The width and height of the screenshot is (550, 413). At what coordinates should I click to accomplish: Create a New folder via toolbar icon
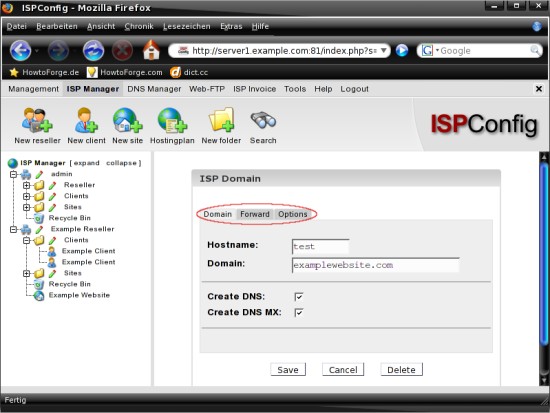coord(221,120)
